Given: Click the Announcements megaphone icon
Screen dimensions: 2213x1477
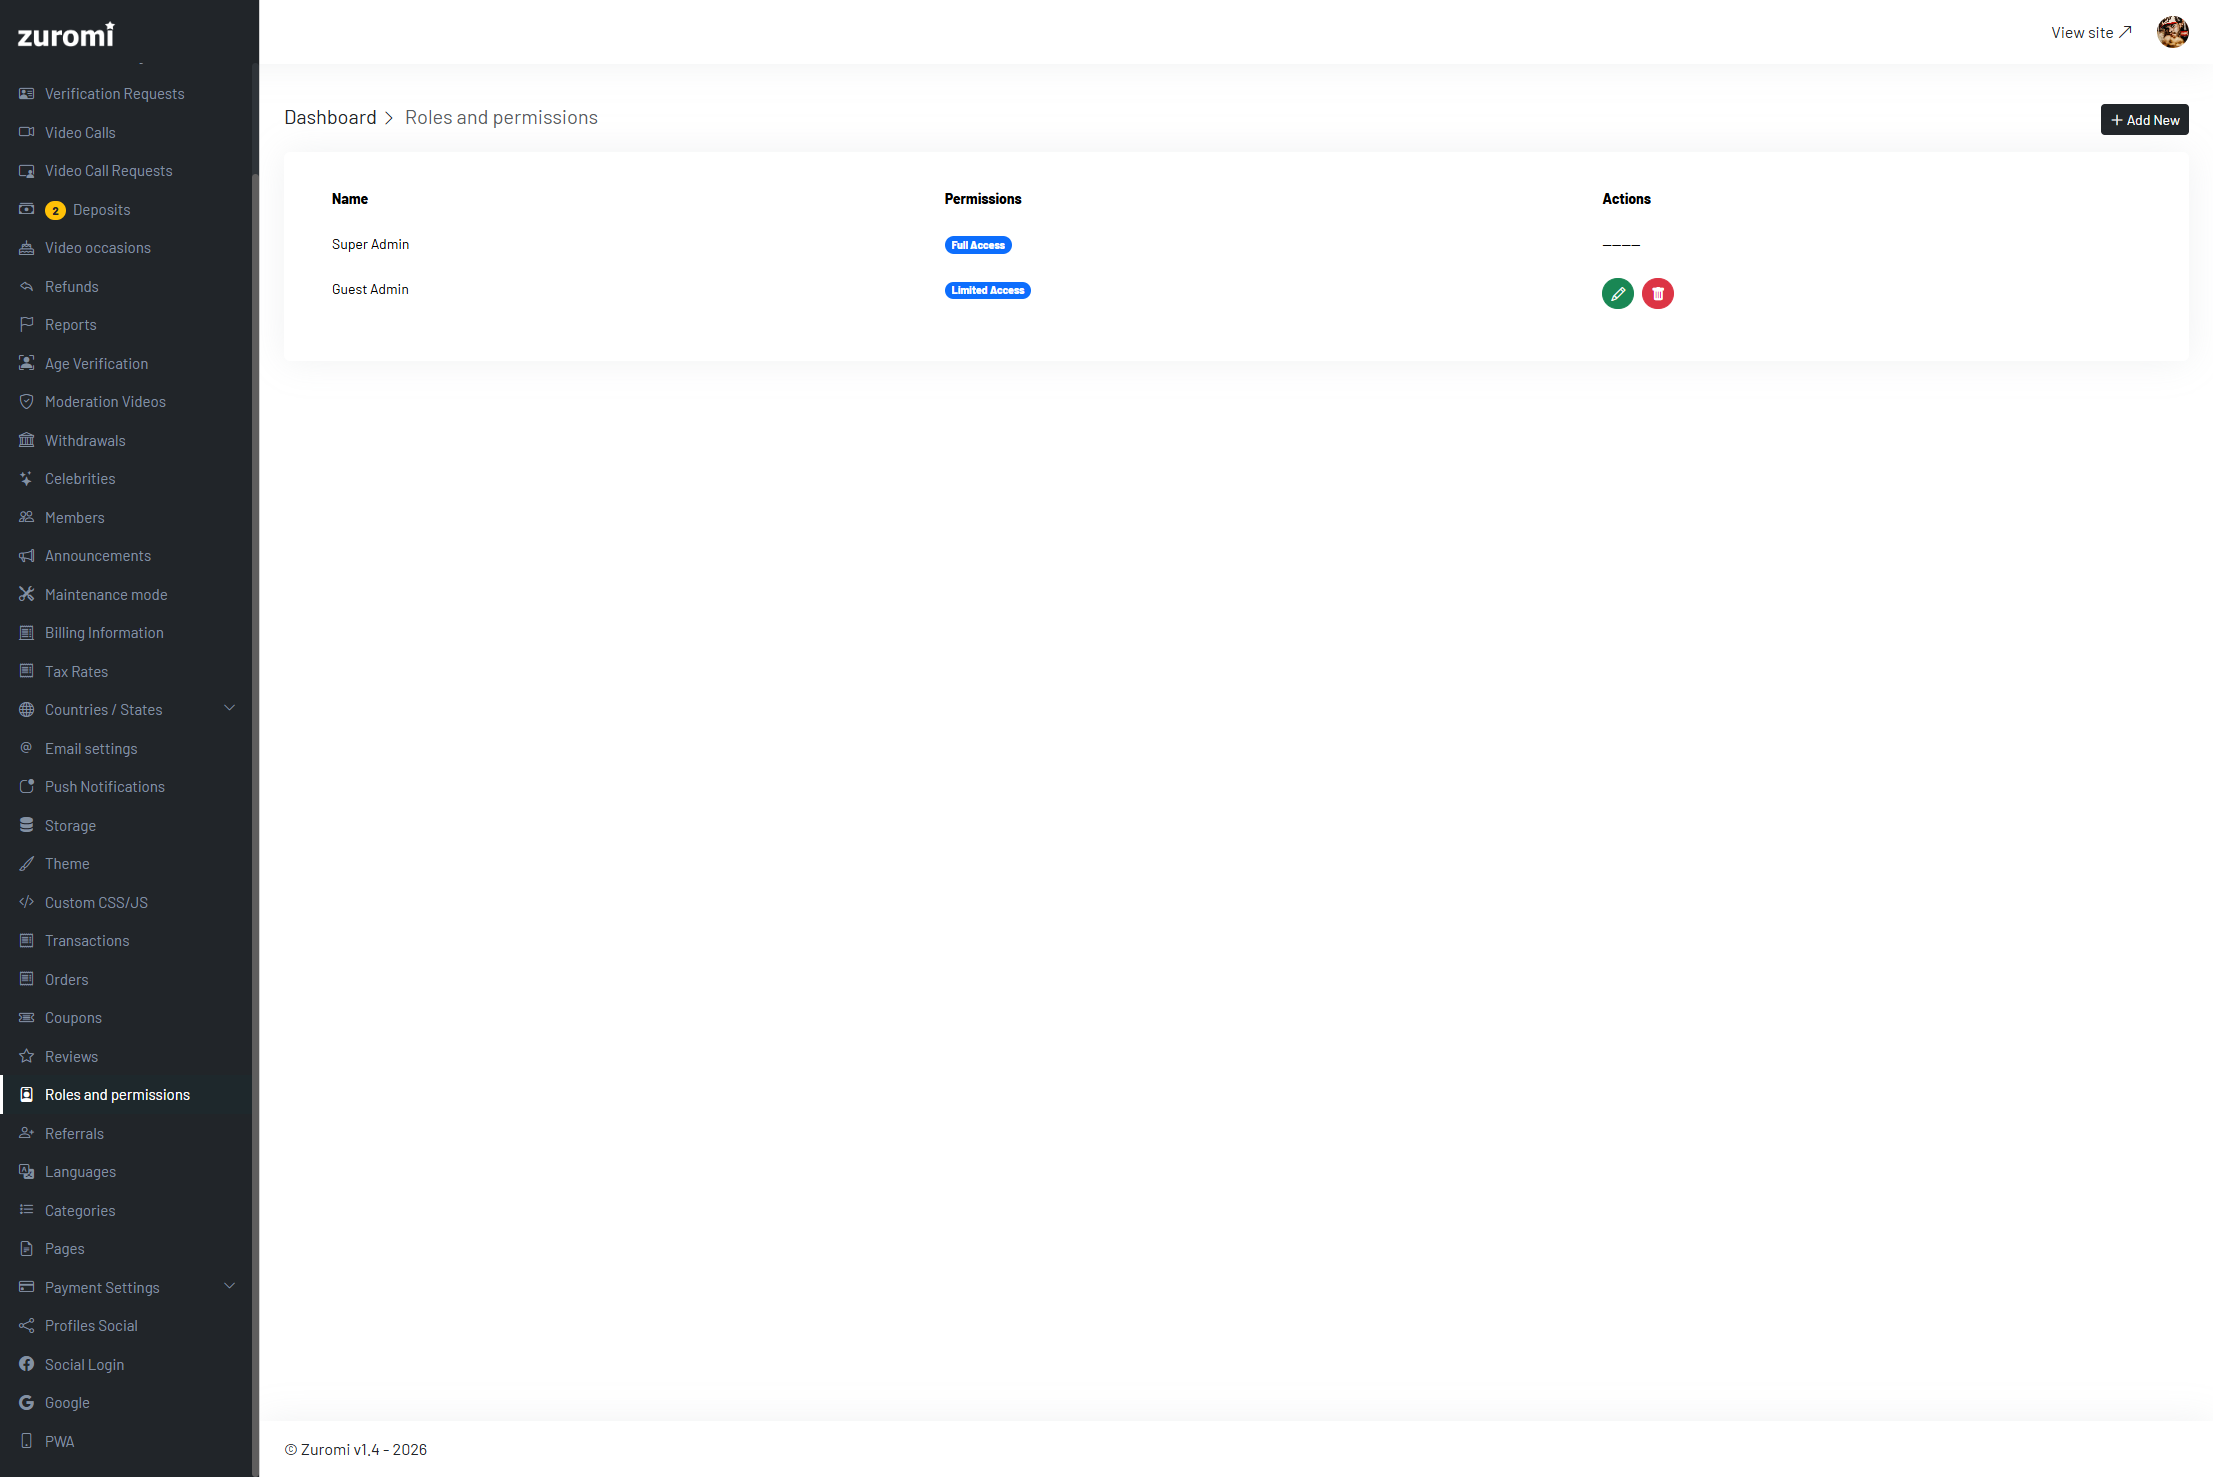Looking at the screenshot, I should [x=27, y=555].
